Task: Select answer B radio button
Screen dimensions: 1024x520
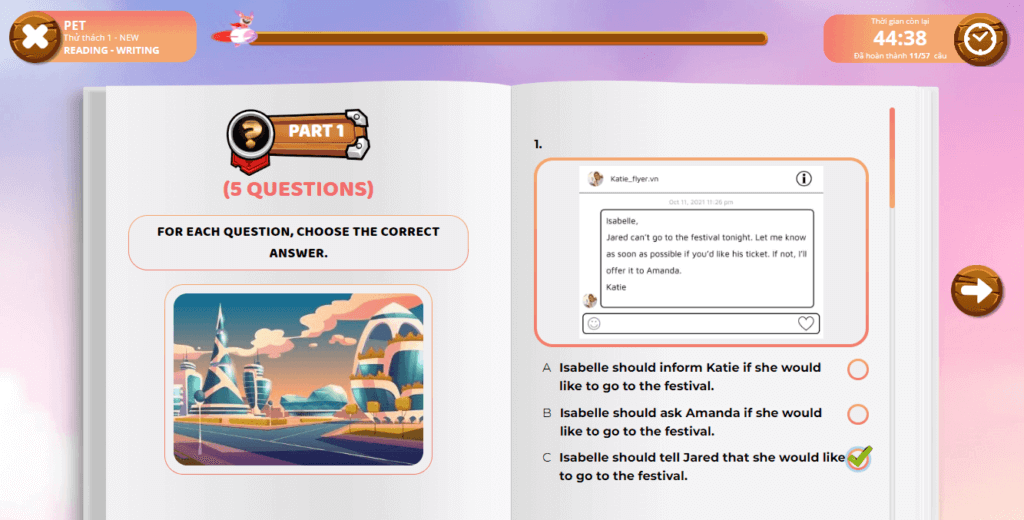Action: click(x=858, y=414)
